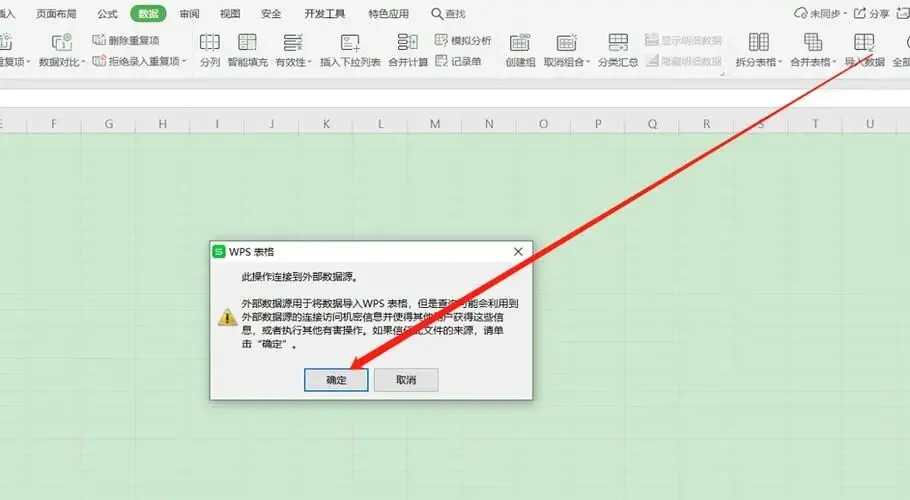910x500 pixels.
Task: Open the 审阅 ribbon tab
Action: (x=189, y=13)
